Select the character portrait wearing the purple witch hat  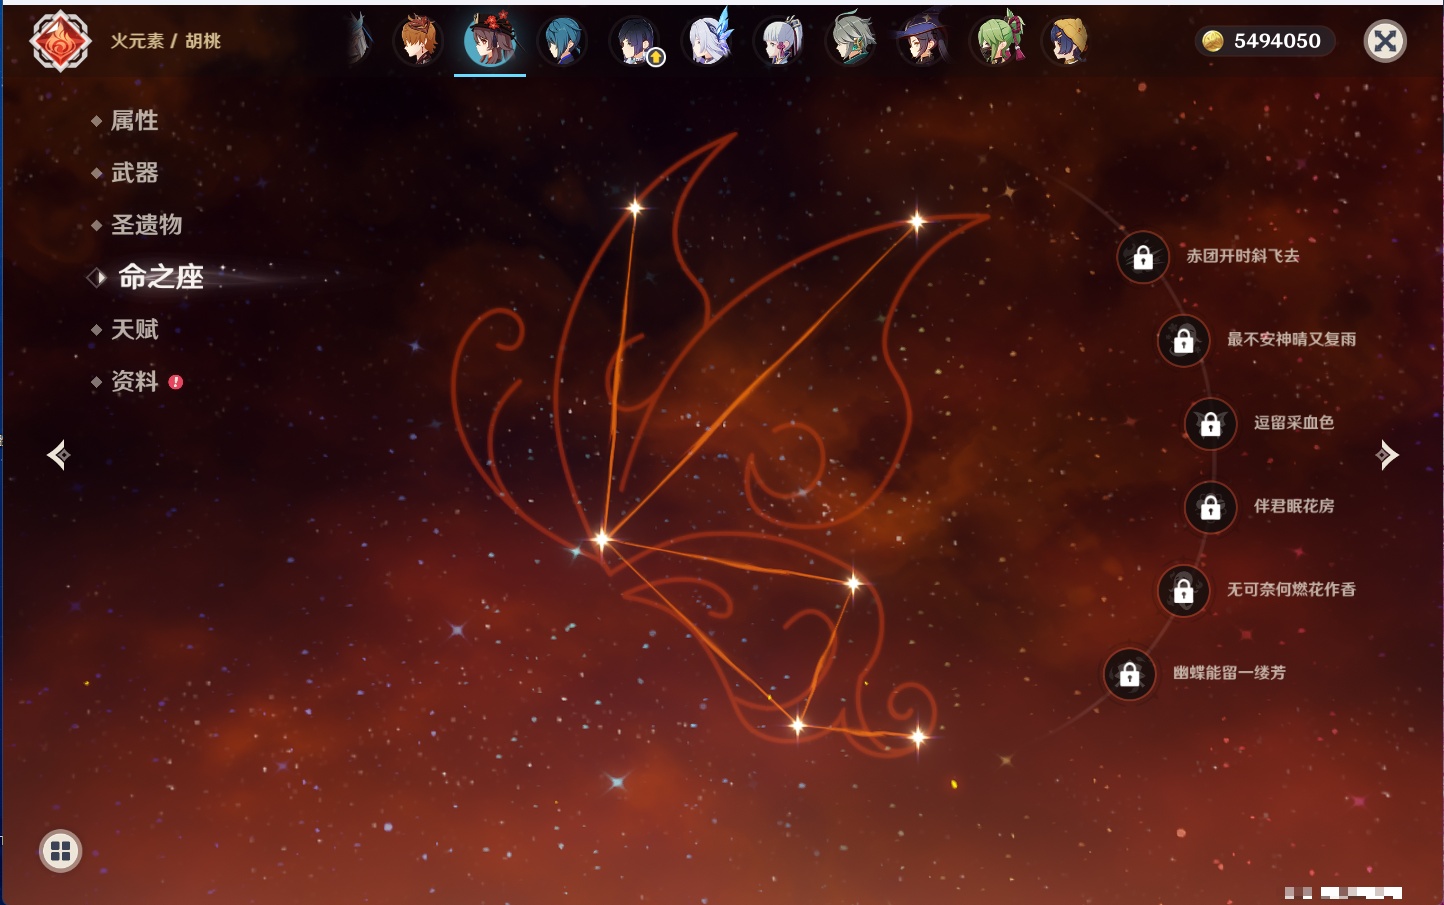(x=923, y=41)
